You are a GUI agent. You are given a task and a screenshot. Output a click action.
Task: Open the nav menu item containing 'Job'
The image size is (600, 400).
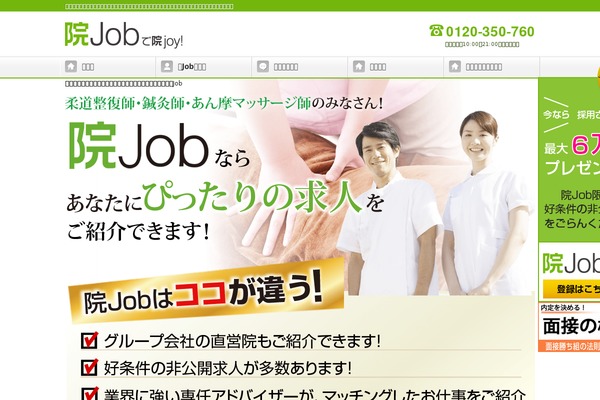click(x=204, y=67)
